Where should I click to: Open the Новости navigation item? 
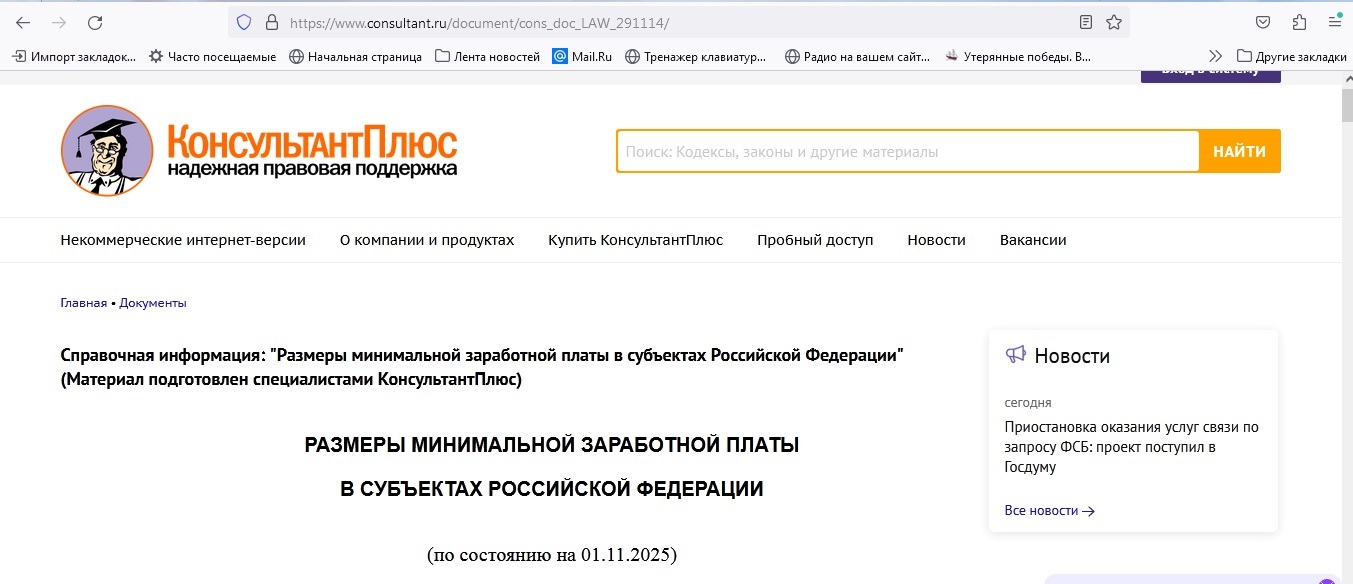(936, 240)
